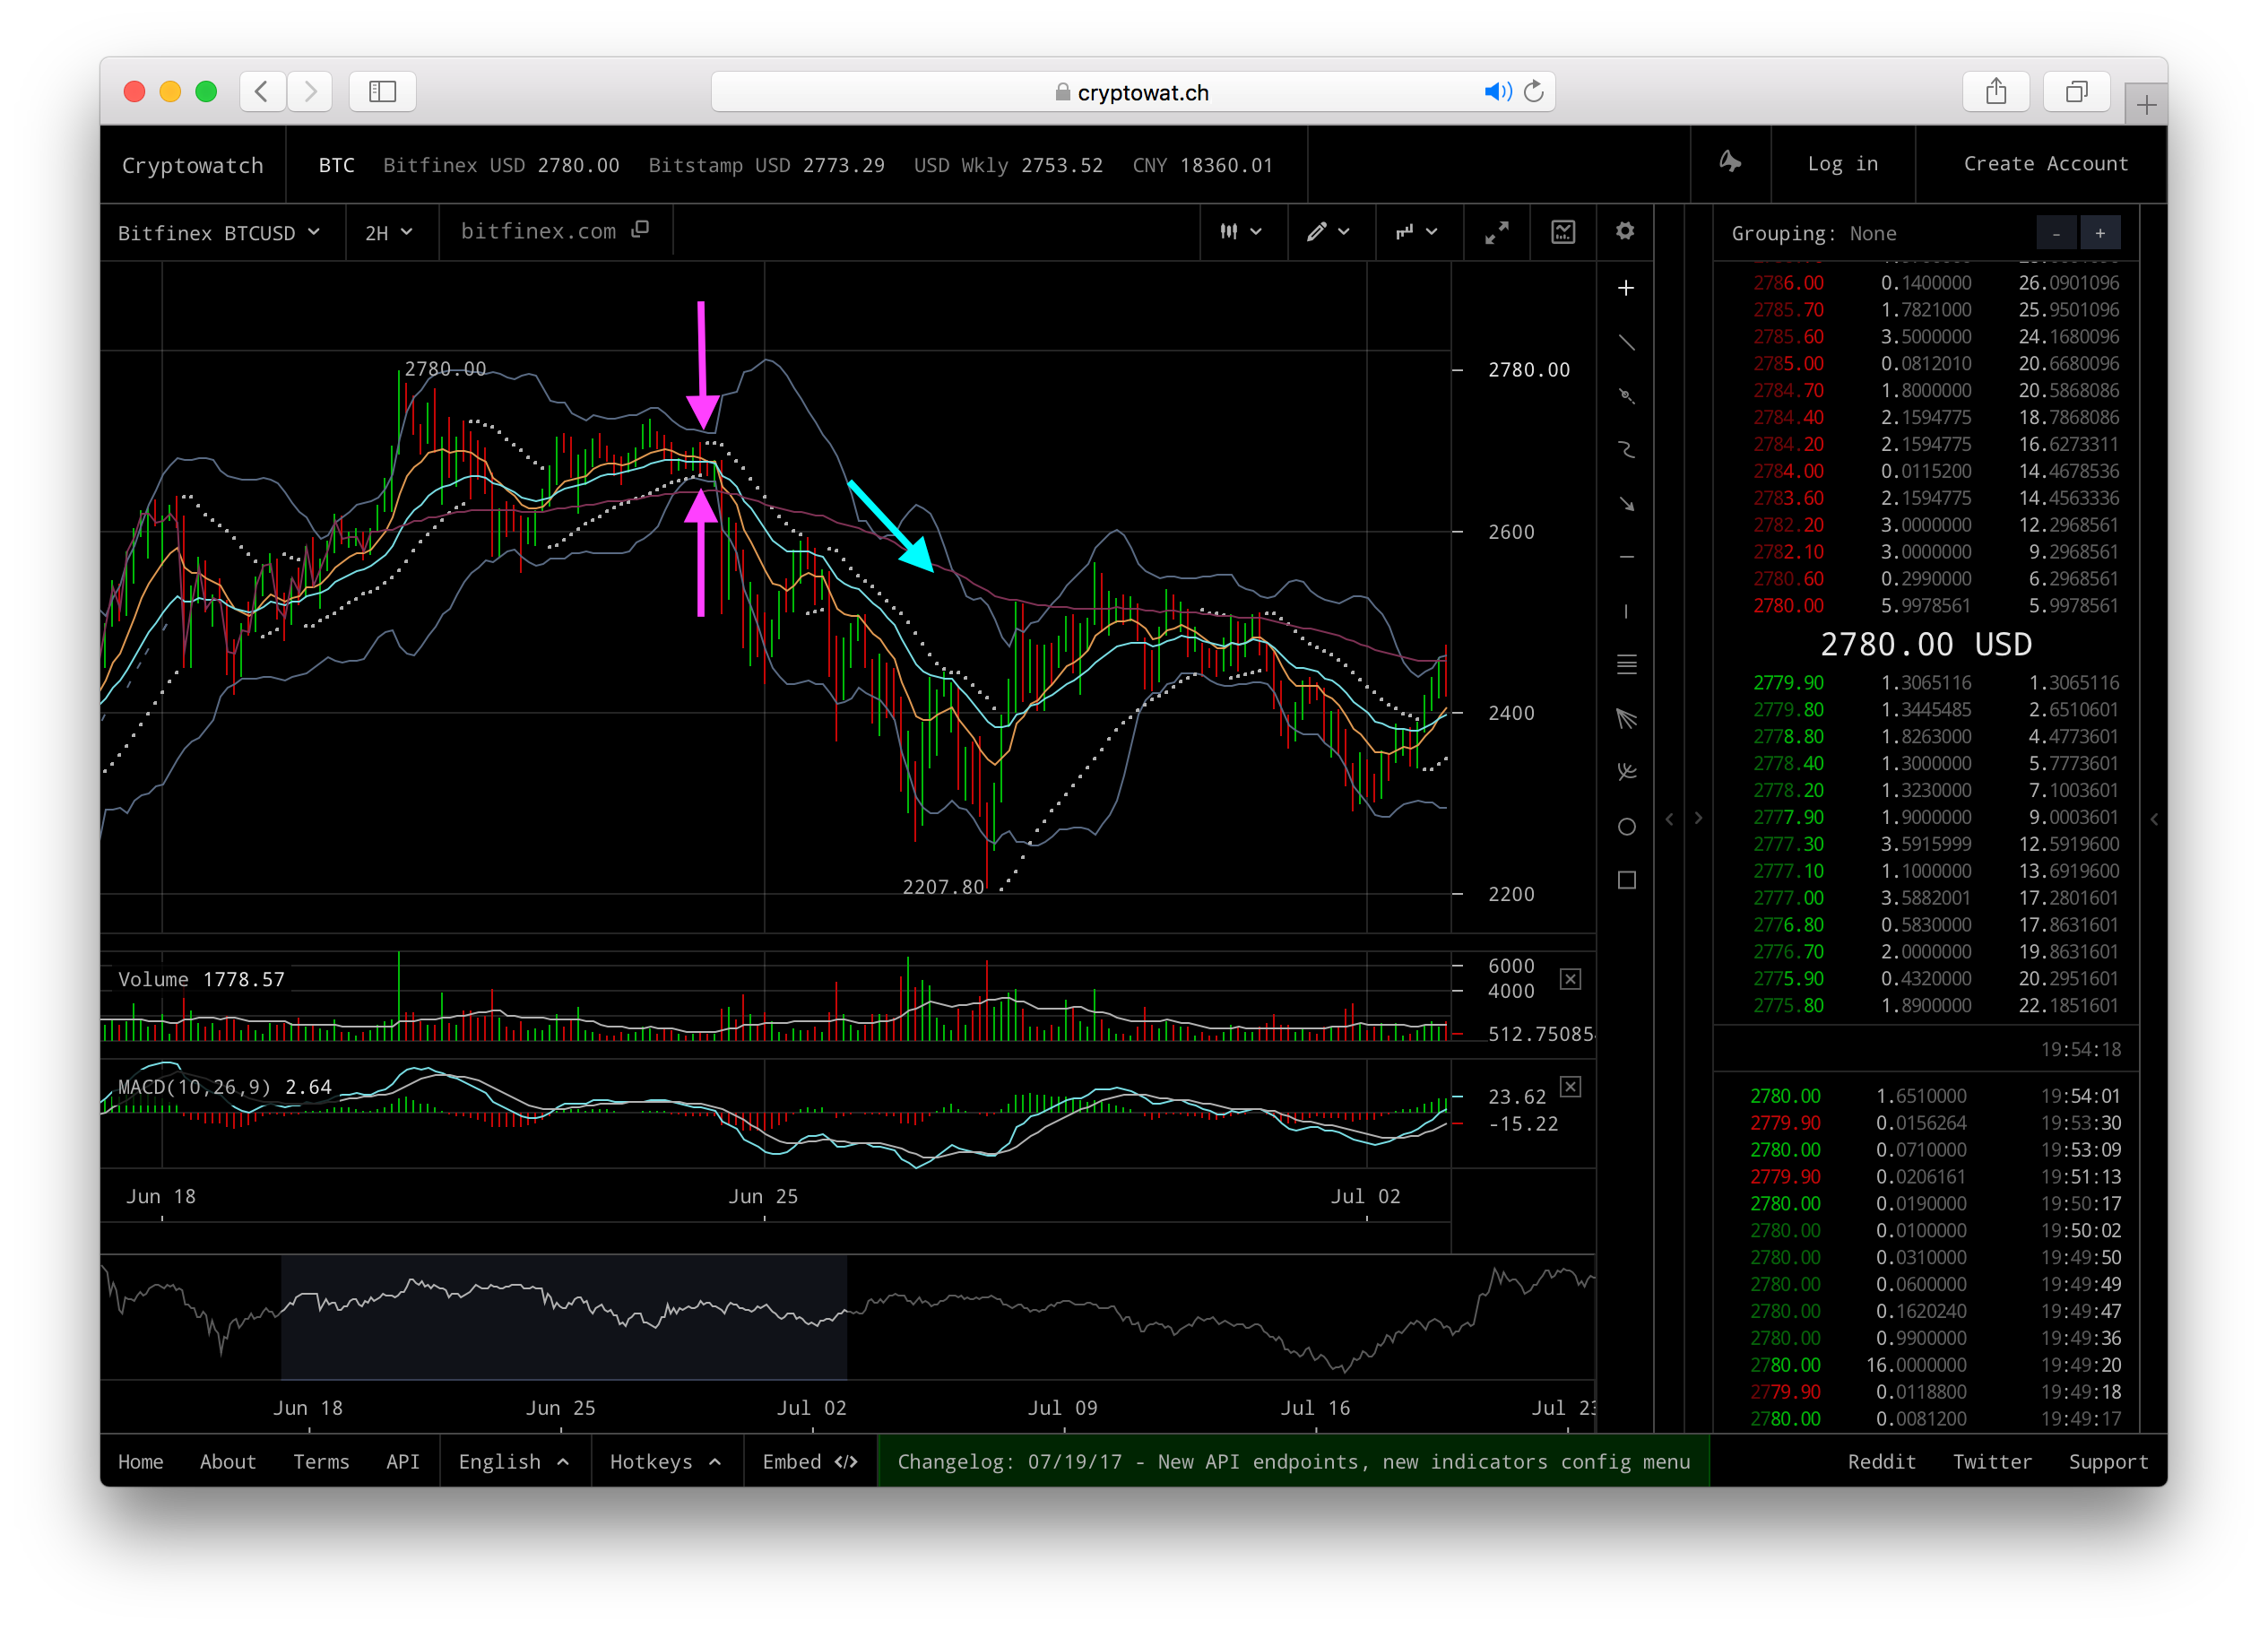Open the theme icon beside Log in
The width and height of the screenshot is (2268, 1630).
[x=1730, y=163]
